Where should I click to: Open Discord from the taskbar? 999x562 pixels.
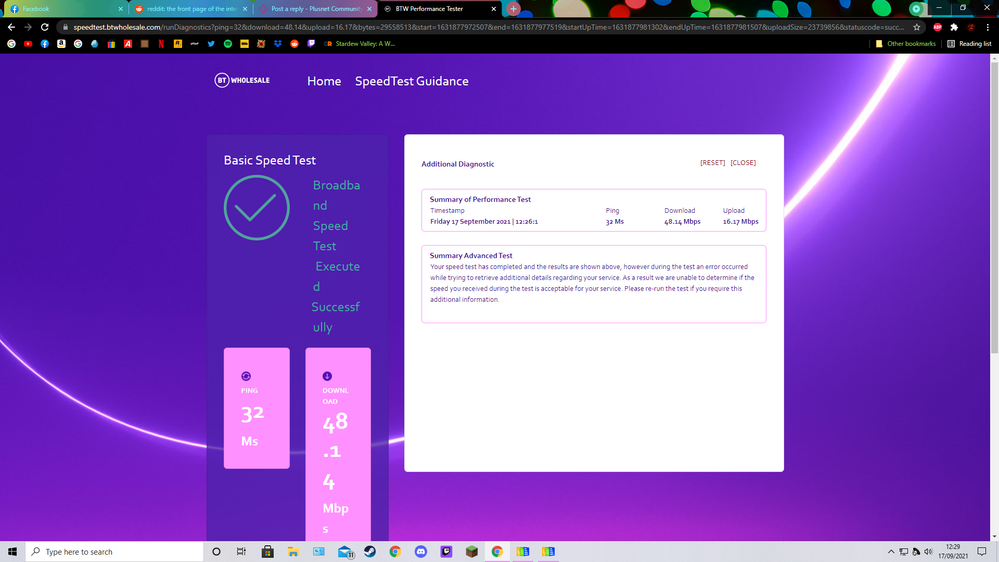tap(421, 551)
